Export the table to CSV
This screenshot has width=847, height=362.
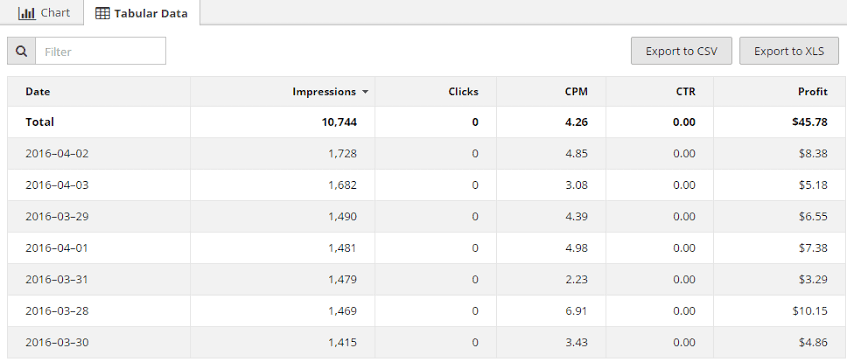pyautogui.click(x=681, y=51)
